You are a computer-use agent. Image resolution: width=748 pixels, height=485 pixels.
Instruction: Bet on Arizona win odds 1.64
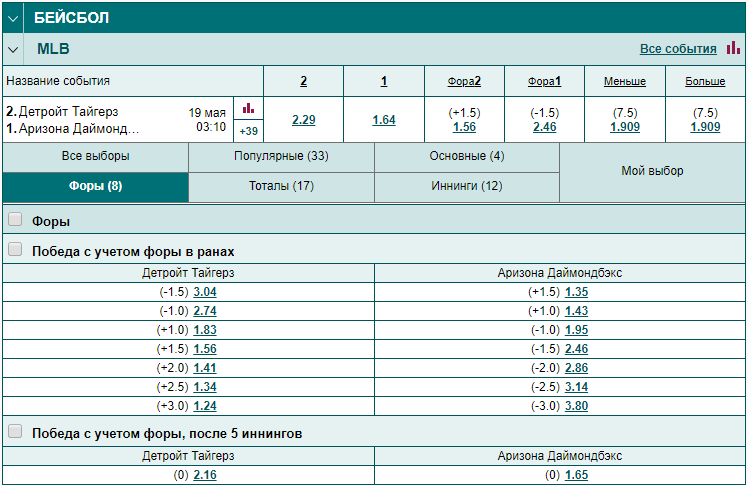[384, 120]
